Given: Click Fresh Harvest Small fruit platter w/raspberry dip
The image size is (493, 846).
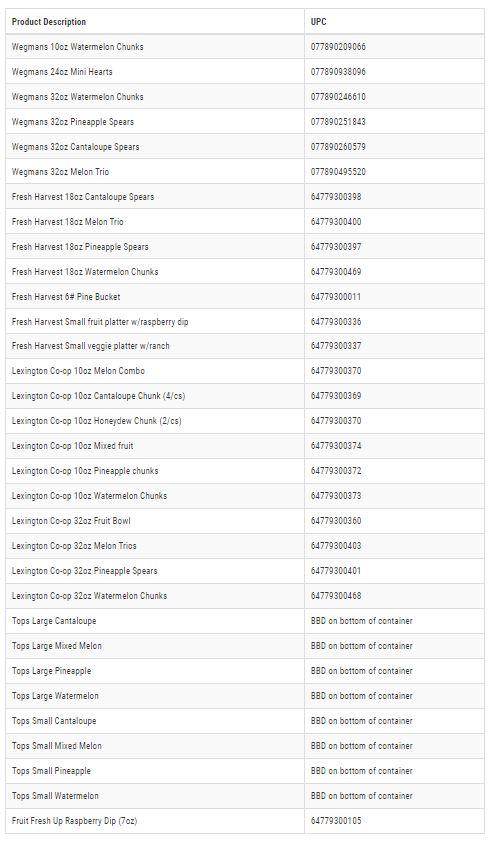Looking at the screenshot, I should pos(100,322).
